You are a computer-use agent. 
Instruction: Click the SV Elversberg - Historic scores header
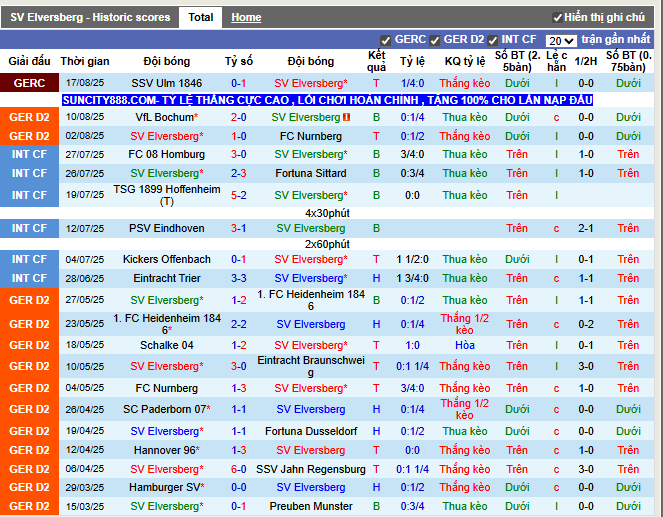click(90, 17)
